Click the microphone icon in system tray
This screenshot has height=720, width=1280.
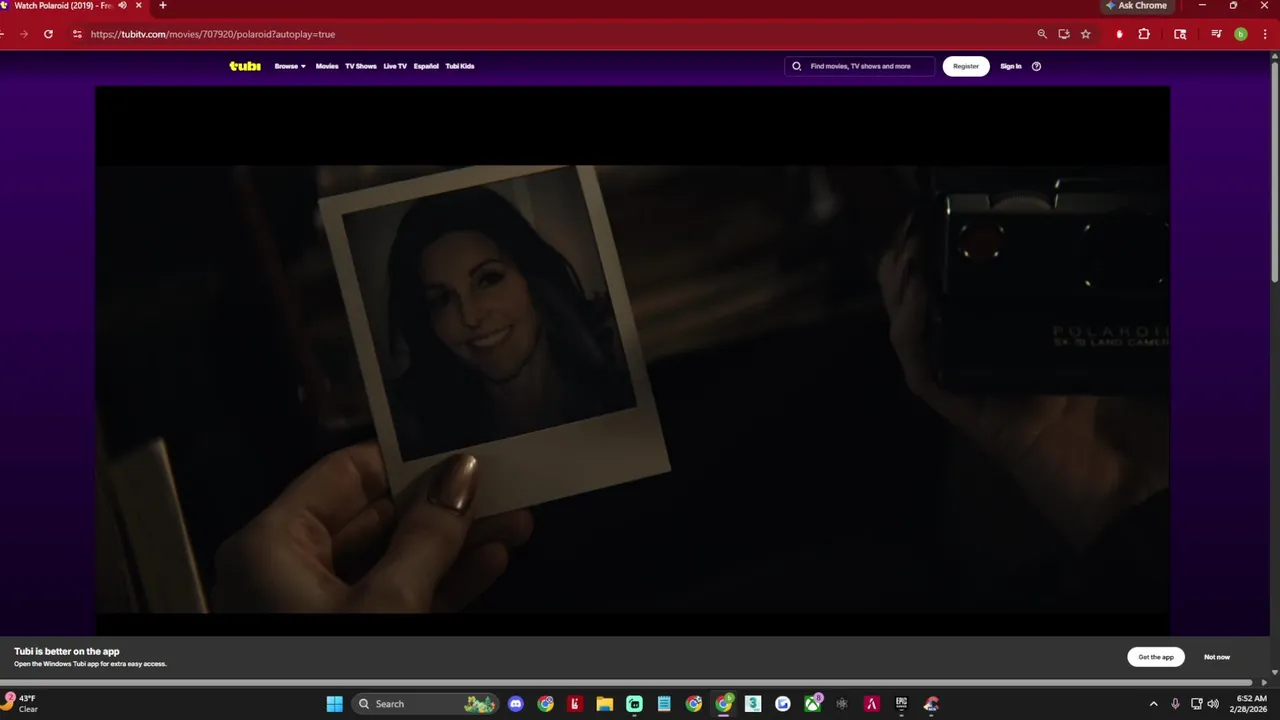click(x=1175, y=704)
